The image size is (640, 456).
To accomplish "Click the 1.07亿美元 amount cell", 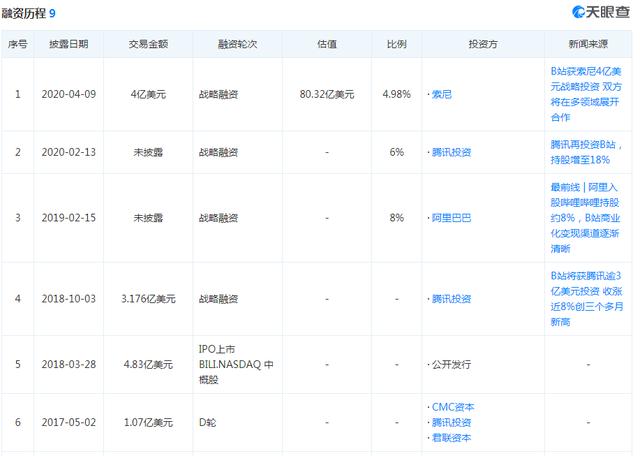I will coord(148,423).
